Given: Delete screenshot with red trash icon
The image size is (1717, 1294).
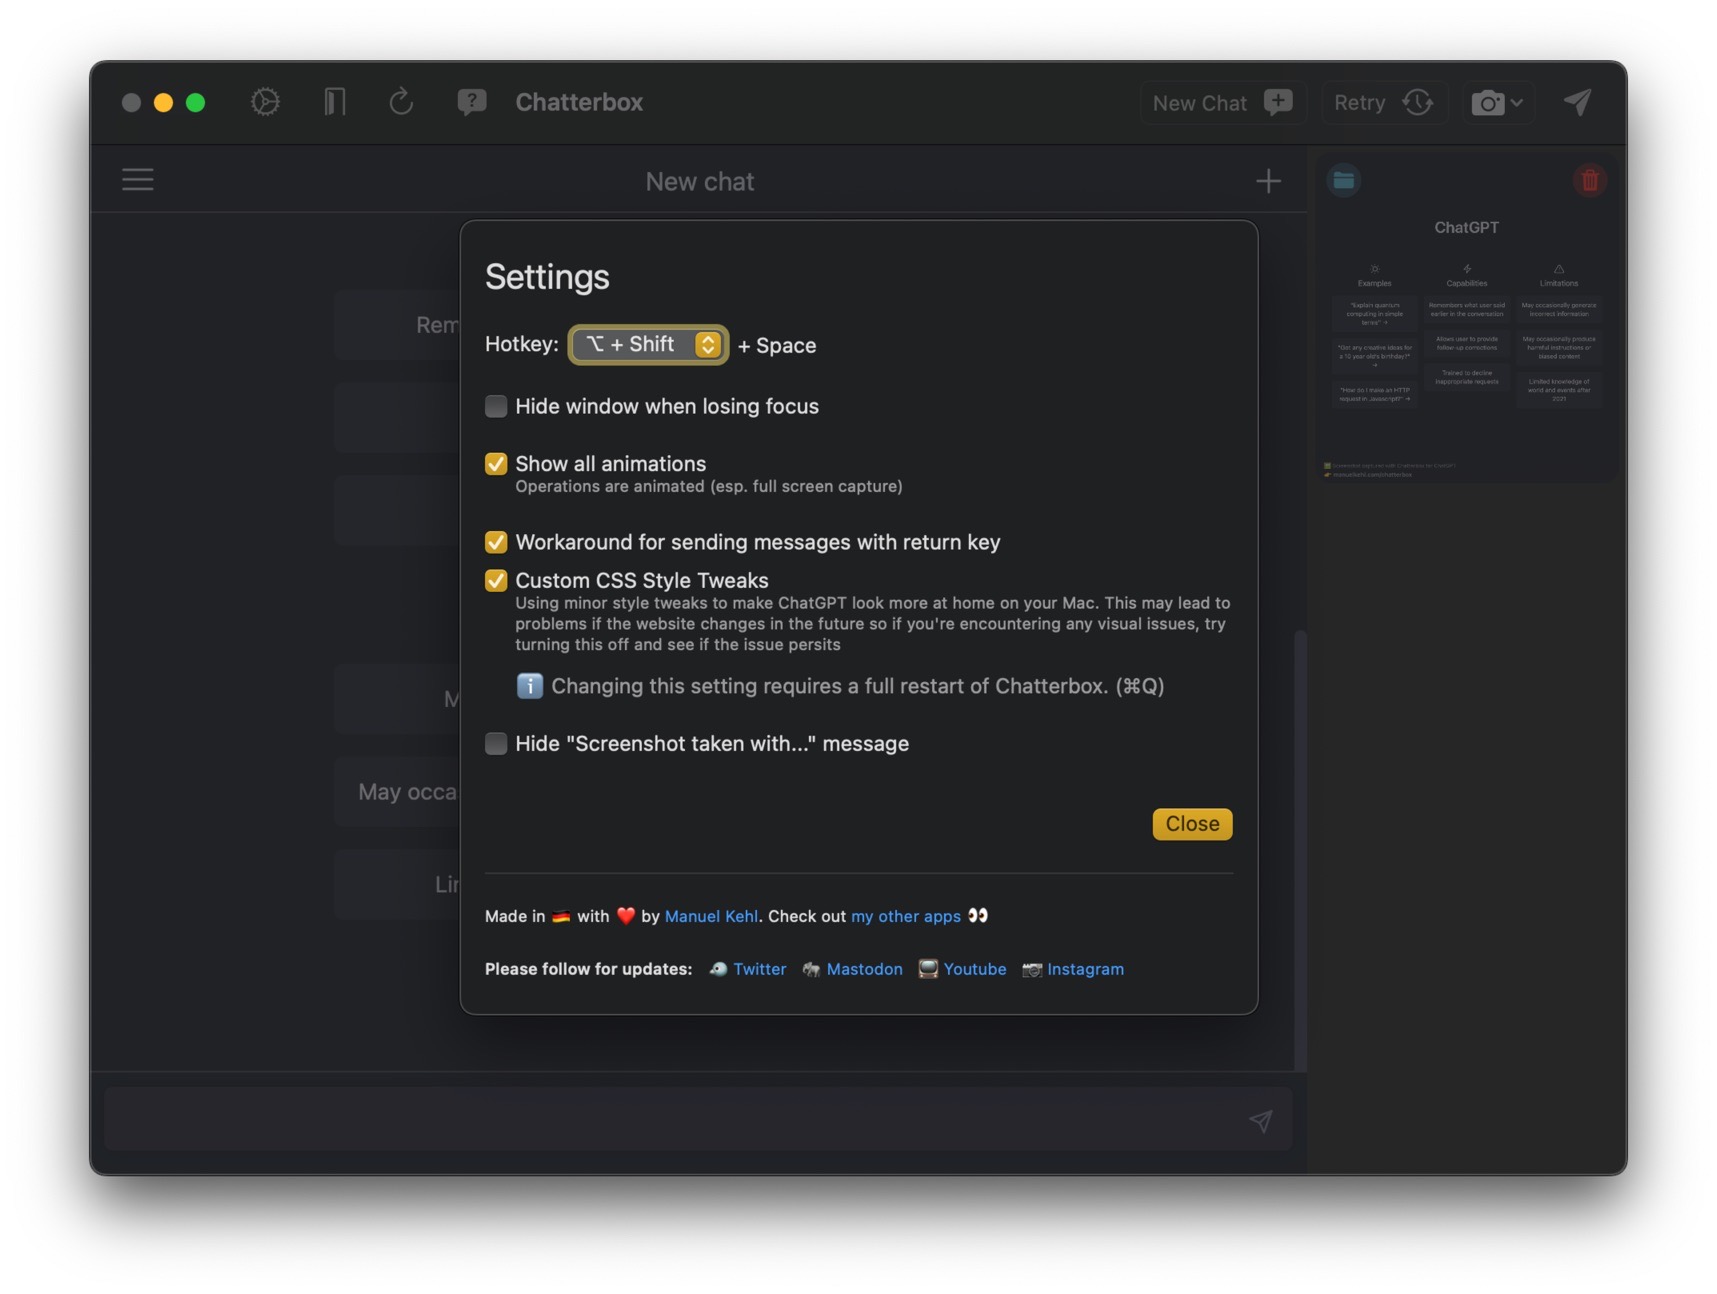Looking at the screenshot, I should 1589,180.
